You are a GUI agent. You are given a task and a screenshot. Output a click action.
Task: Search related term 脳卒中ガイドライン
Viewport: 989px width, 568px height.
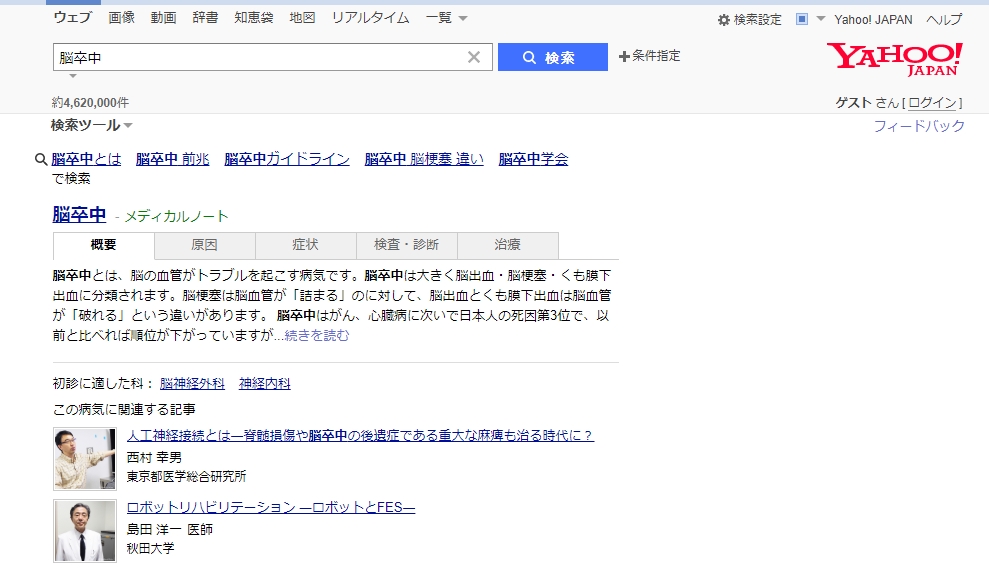(x=287, y=159)
